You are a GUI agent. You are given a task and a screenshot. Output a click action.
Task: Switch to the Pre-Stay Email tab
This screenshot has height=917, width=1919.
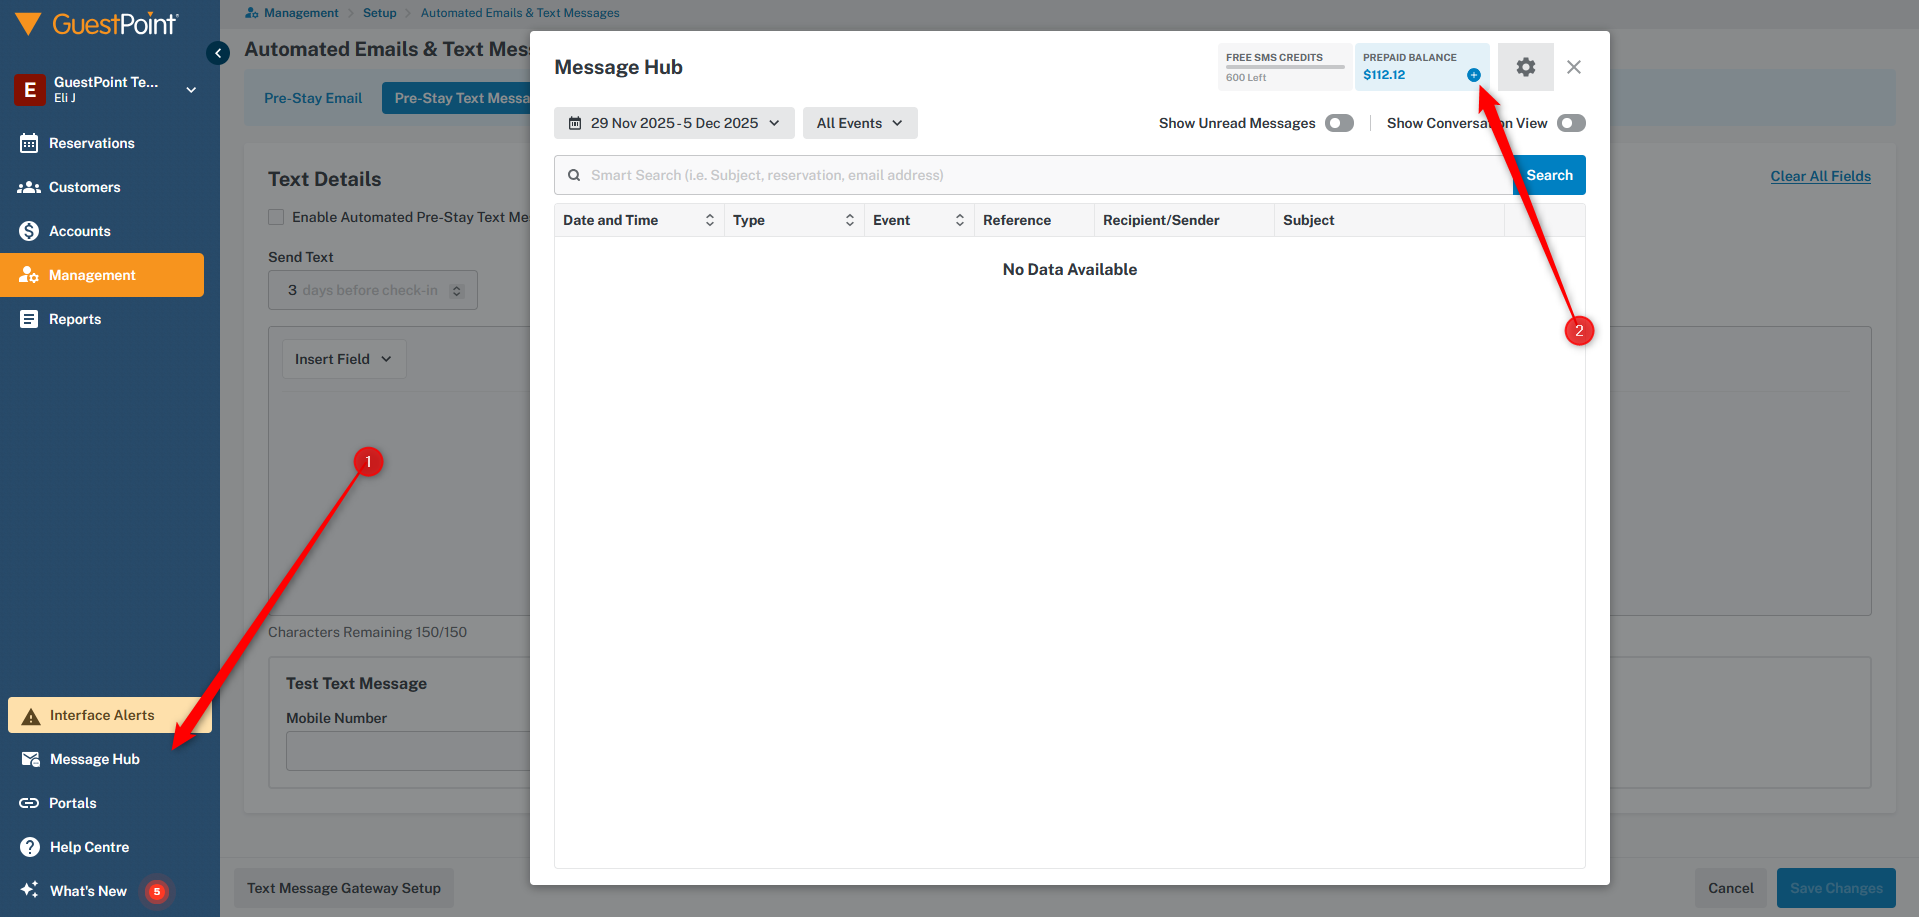[x=313, y=98]
